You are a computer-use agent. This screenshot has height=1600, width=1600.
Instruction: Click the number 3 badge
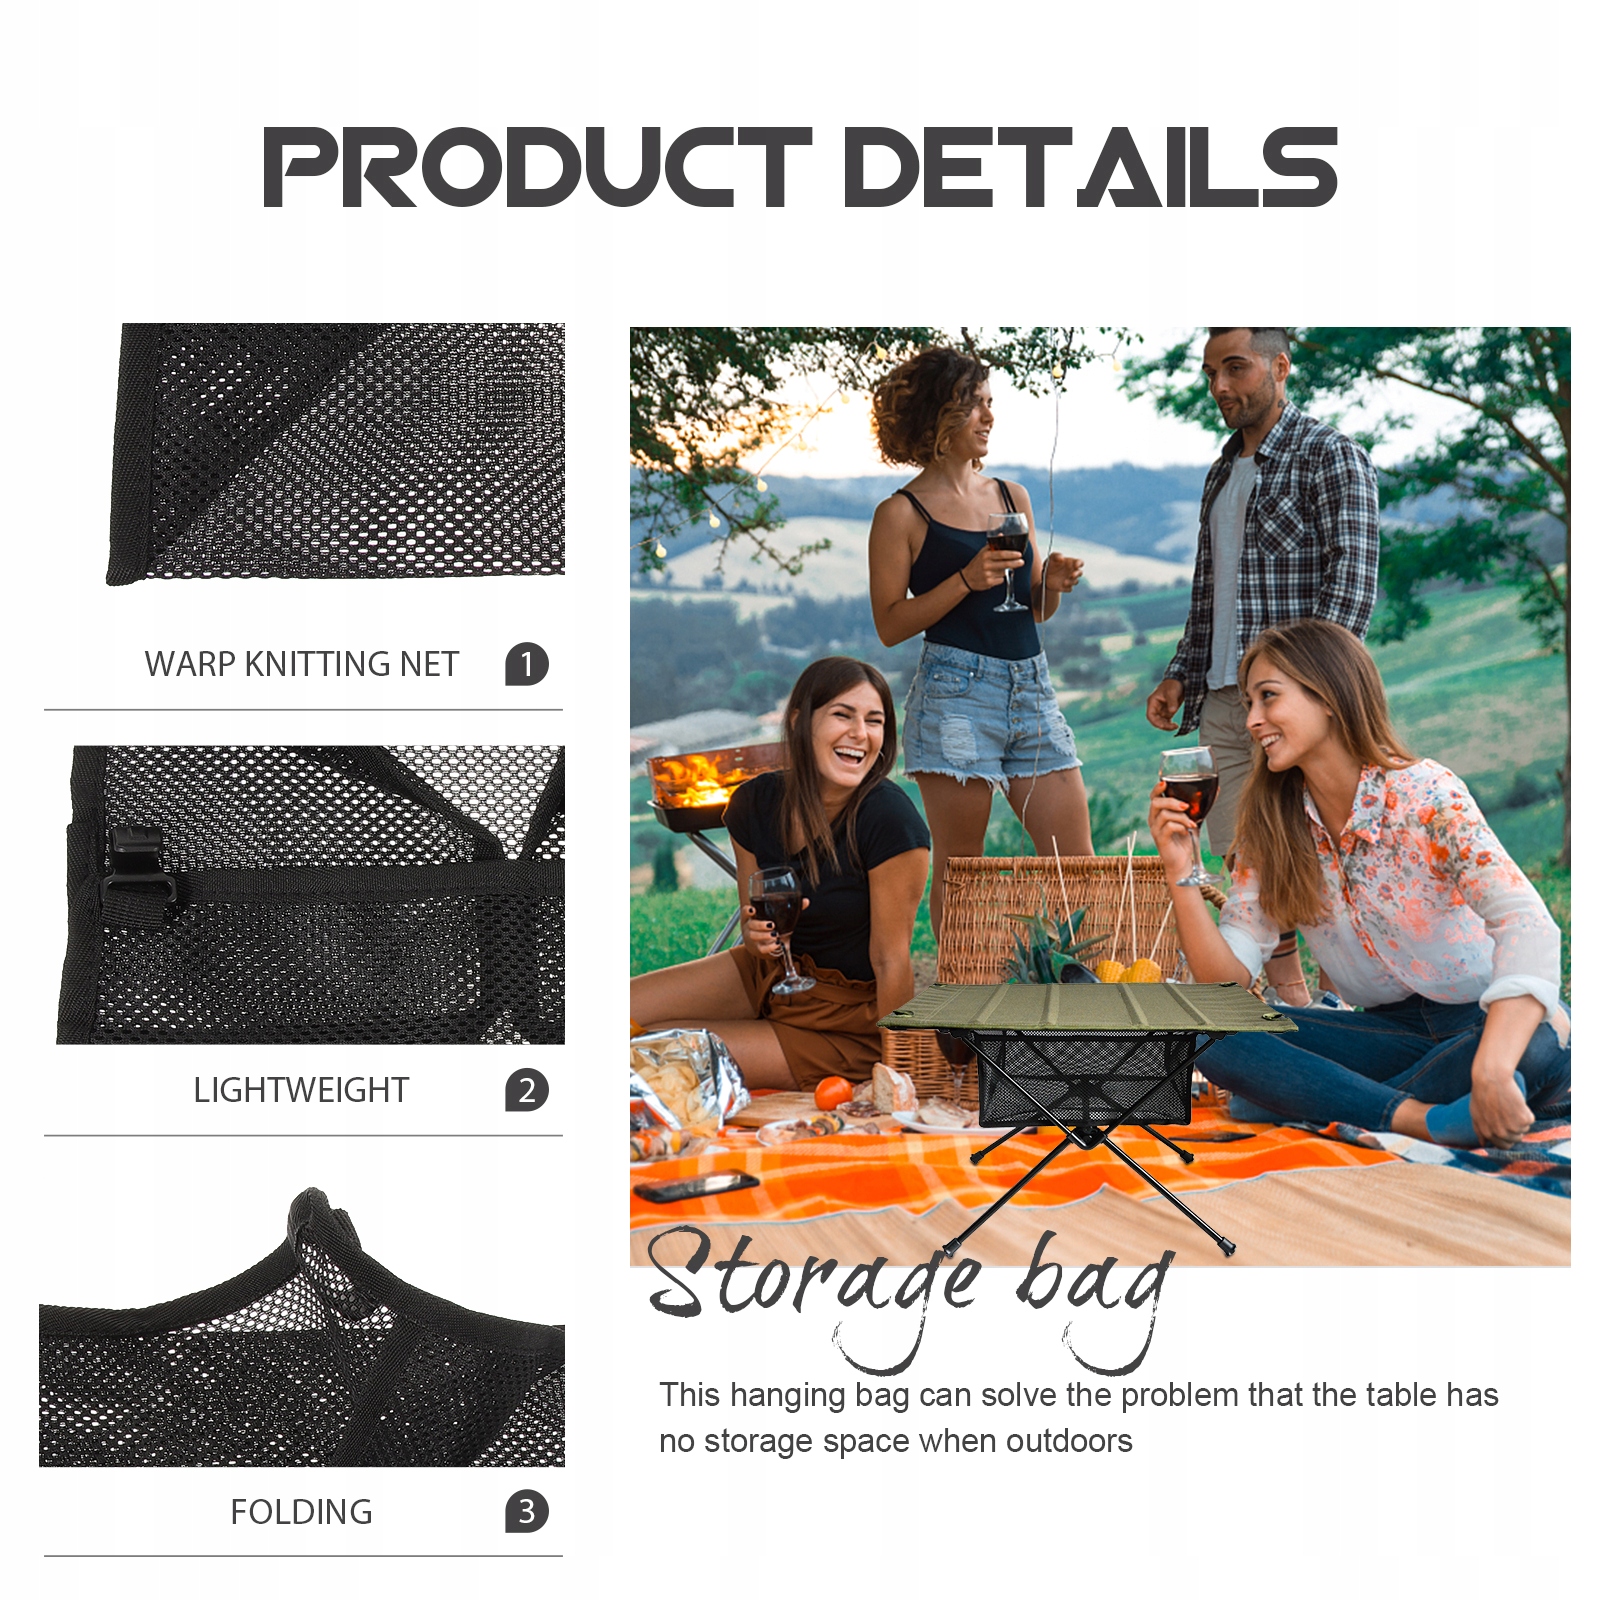point(527,1511)
